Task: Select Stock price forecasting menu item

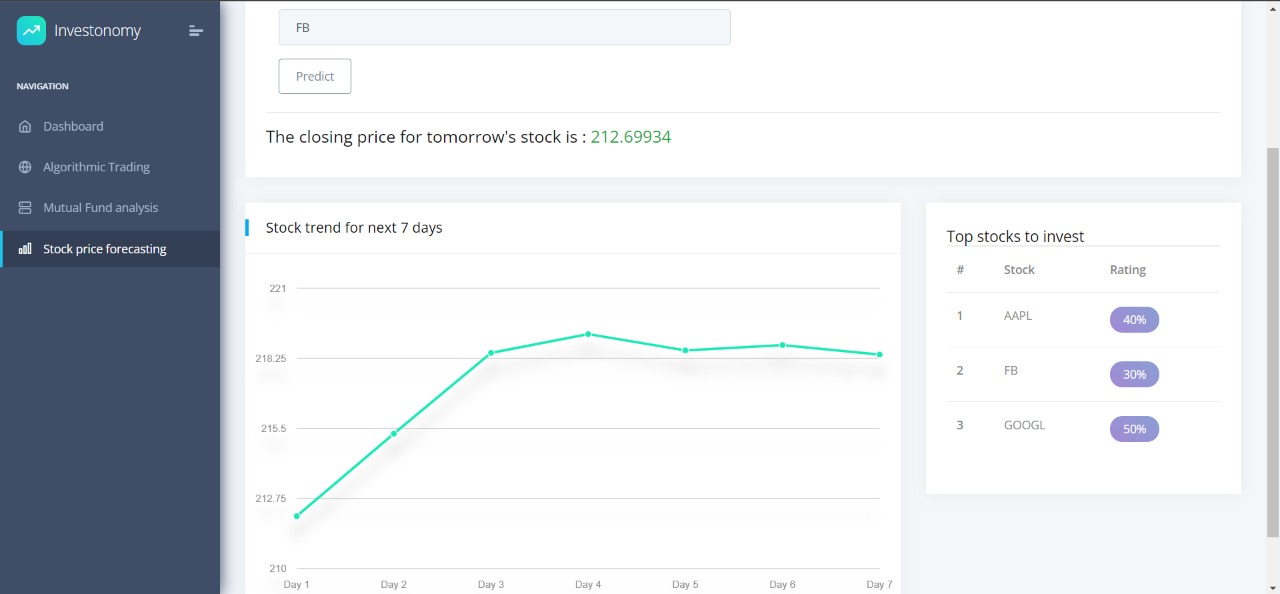Action: click(104, 249)
